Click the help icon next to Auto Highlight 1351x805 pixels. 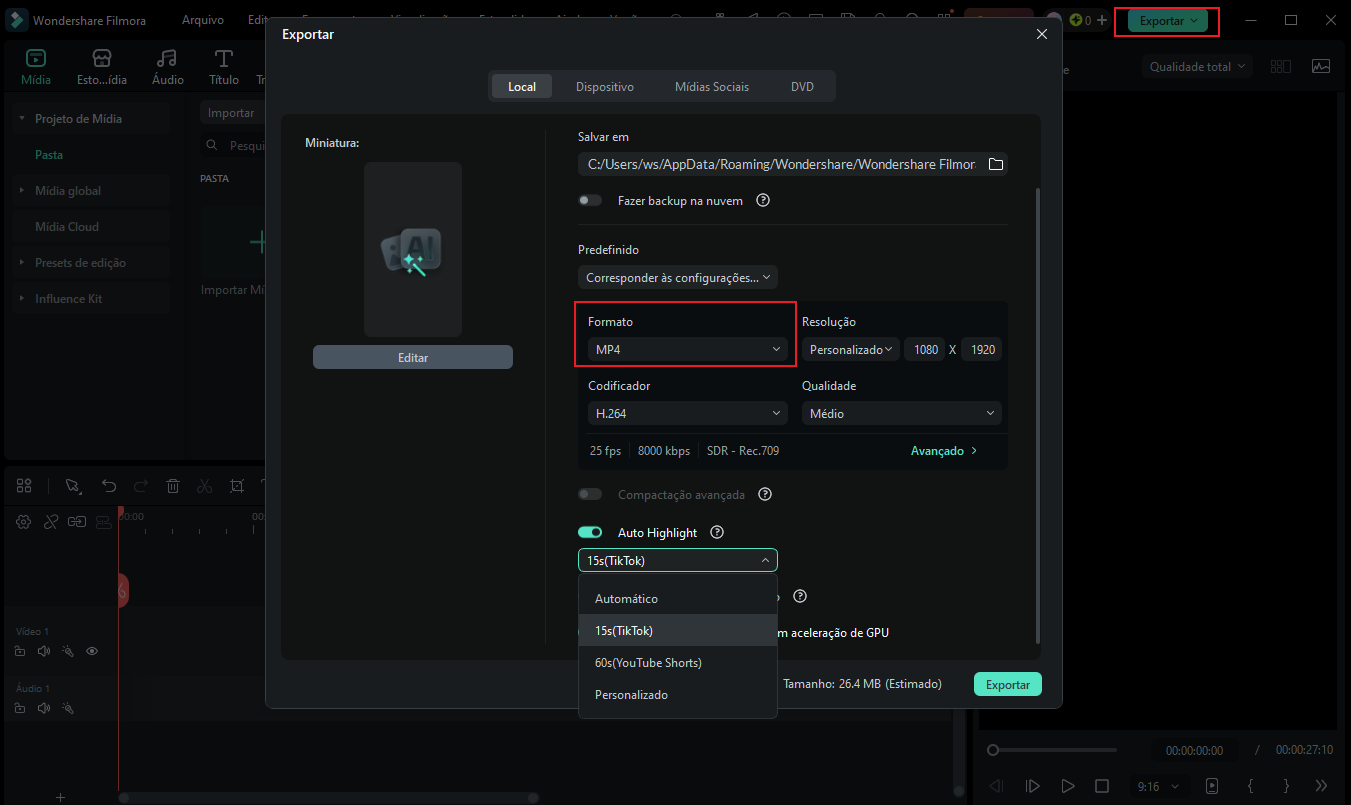[716, 533]
